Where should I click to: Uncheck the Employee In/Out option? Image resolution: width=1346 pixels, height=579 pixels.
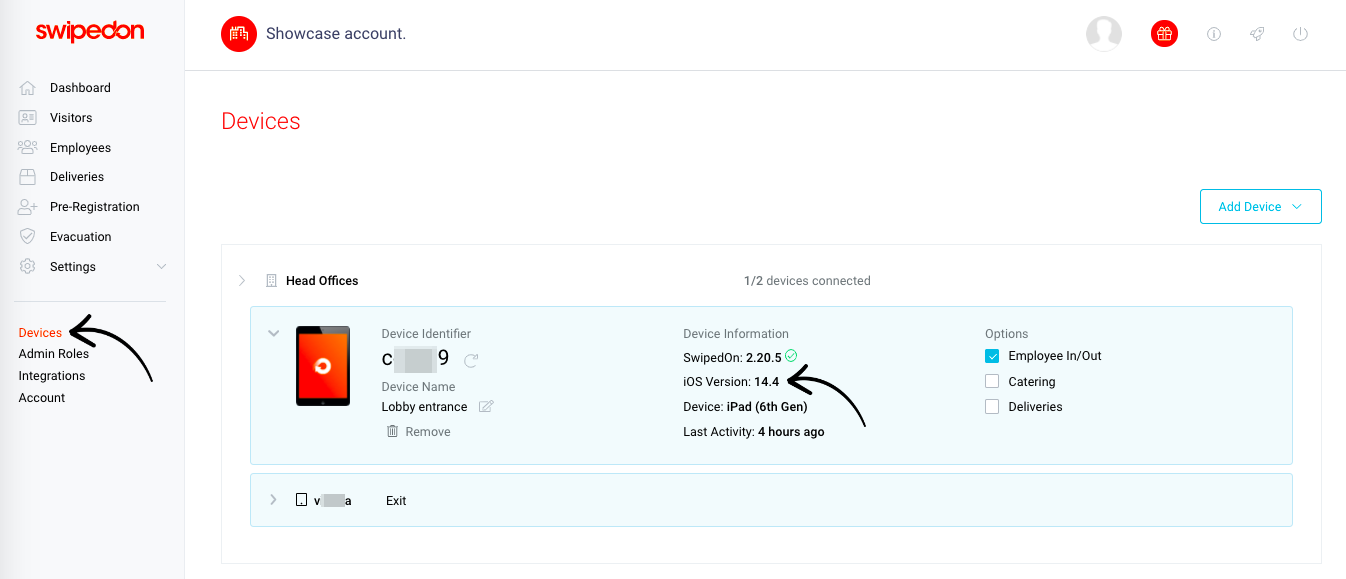tap(992, 356)
